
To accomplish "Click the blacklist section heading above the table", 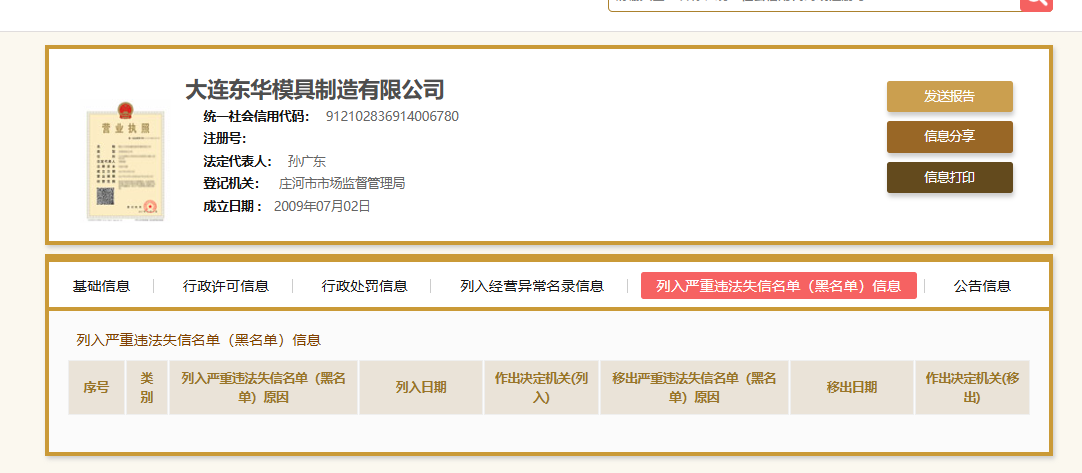I will coord(199,340).
